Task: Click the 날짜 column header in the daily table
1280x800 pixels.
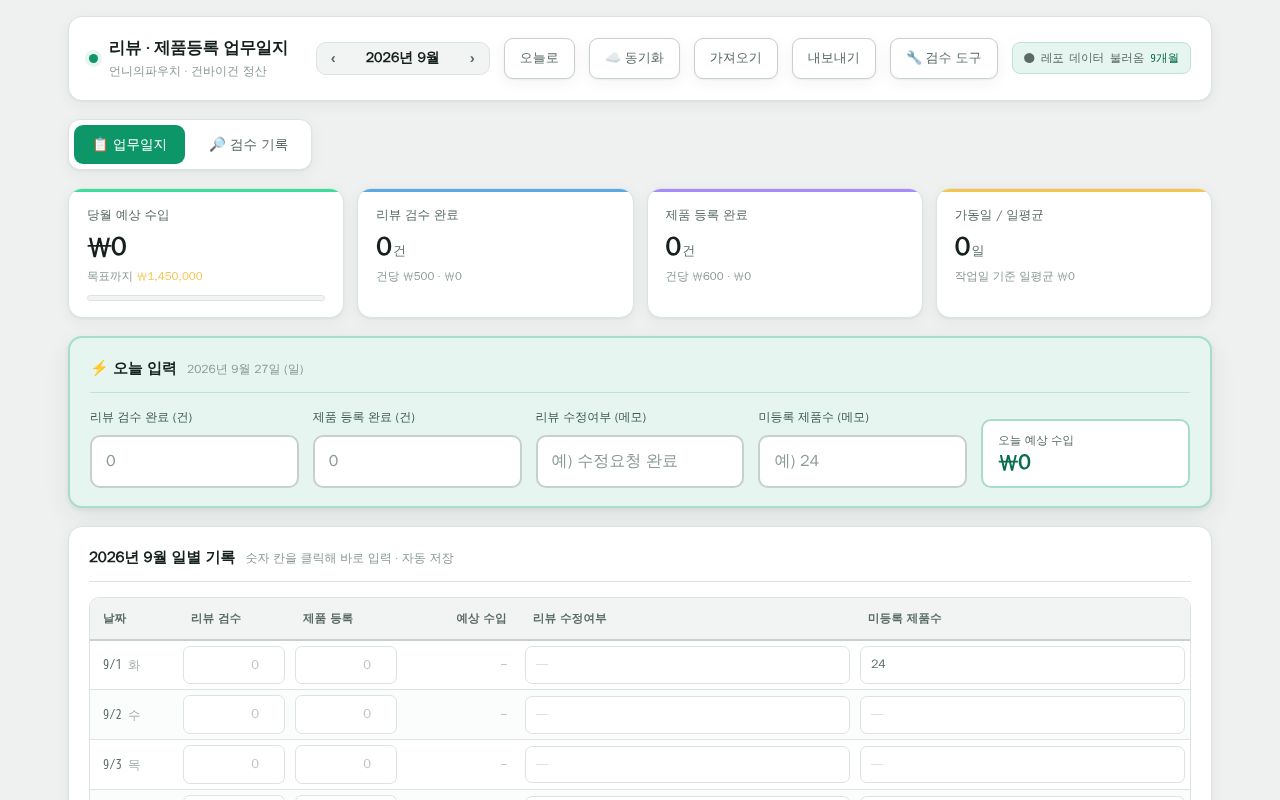Action: 114,619
